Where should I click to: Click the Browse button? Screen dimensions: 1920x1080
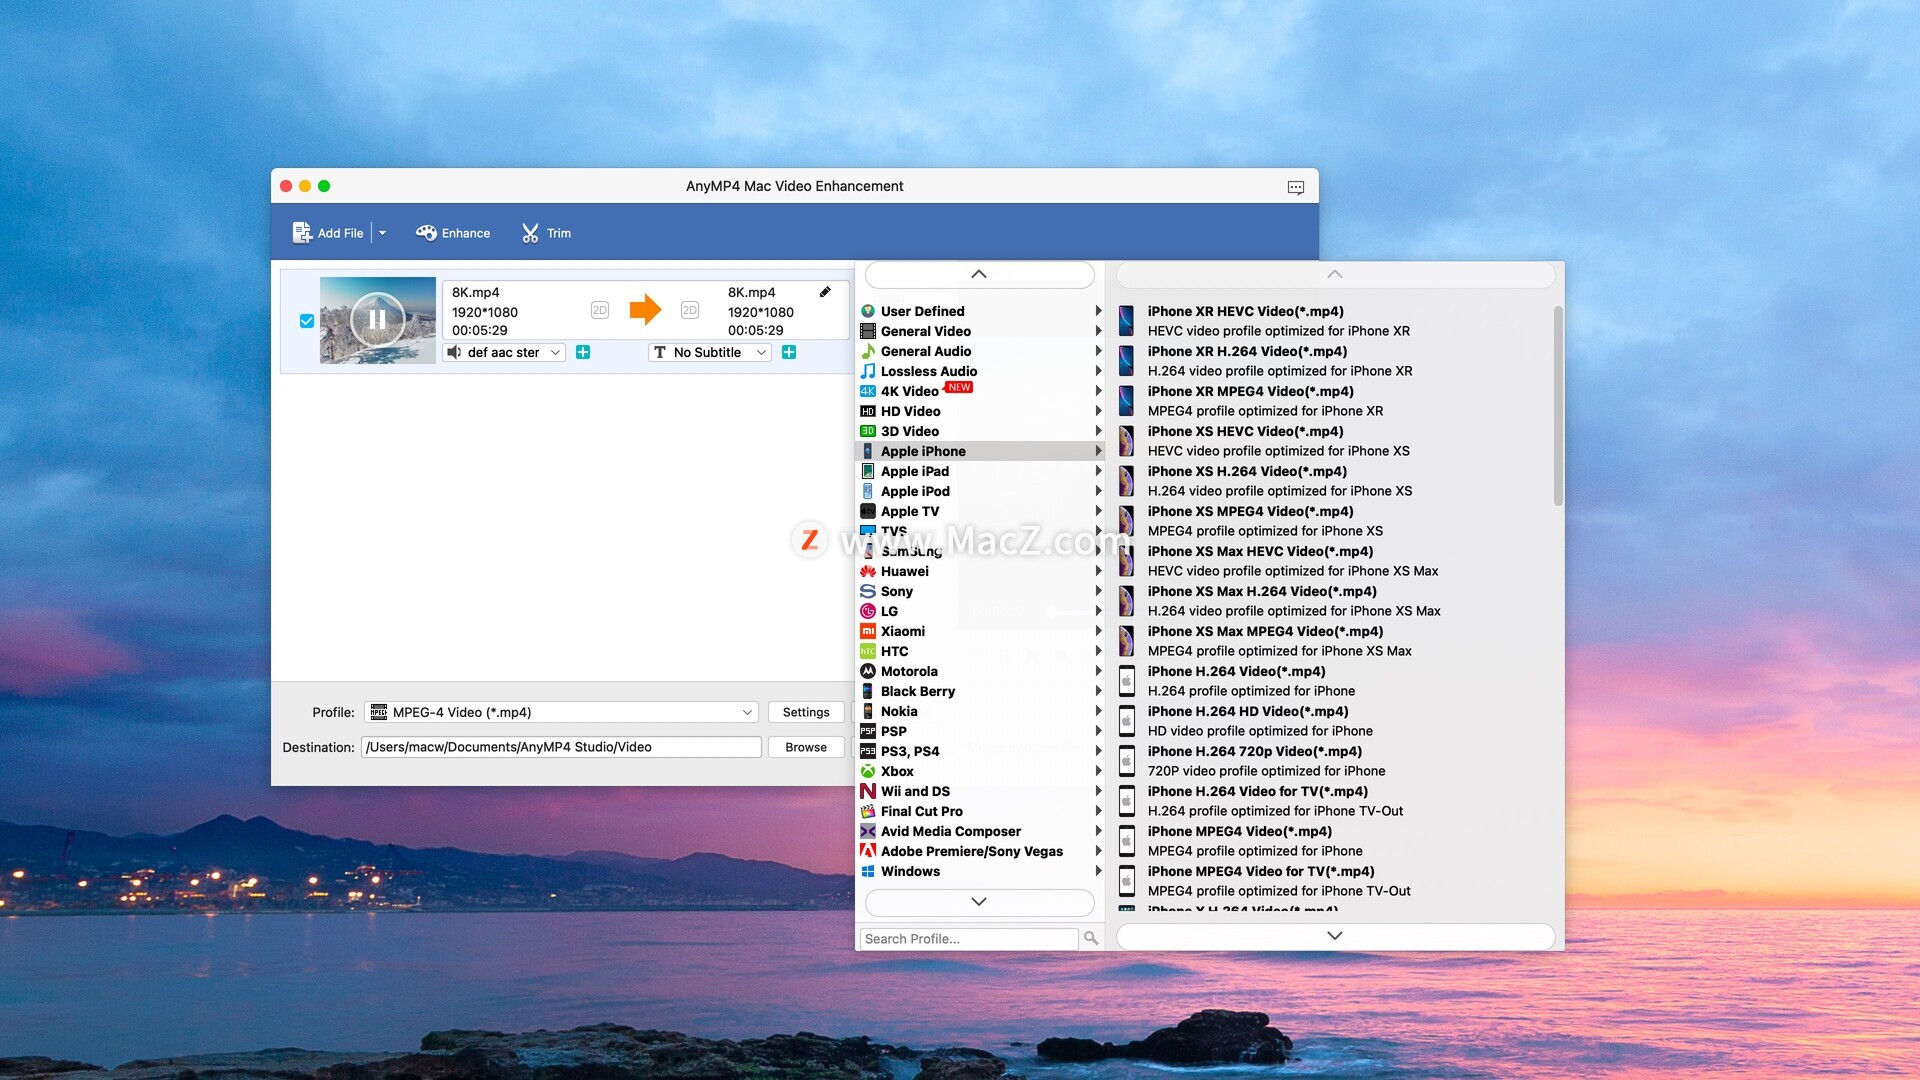(x=806, y=747)
